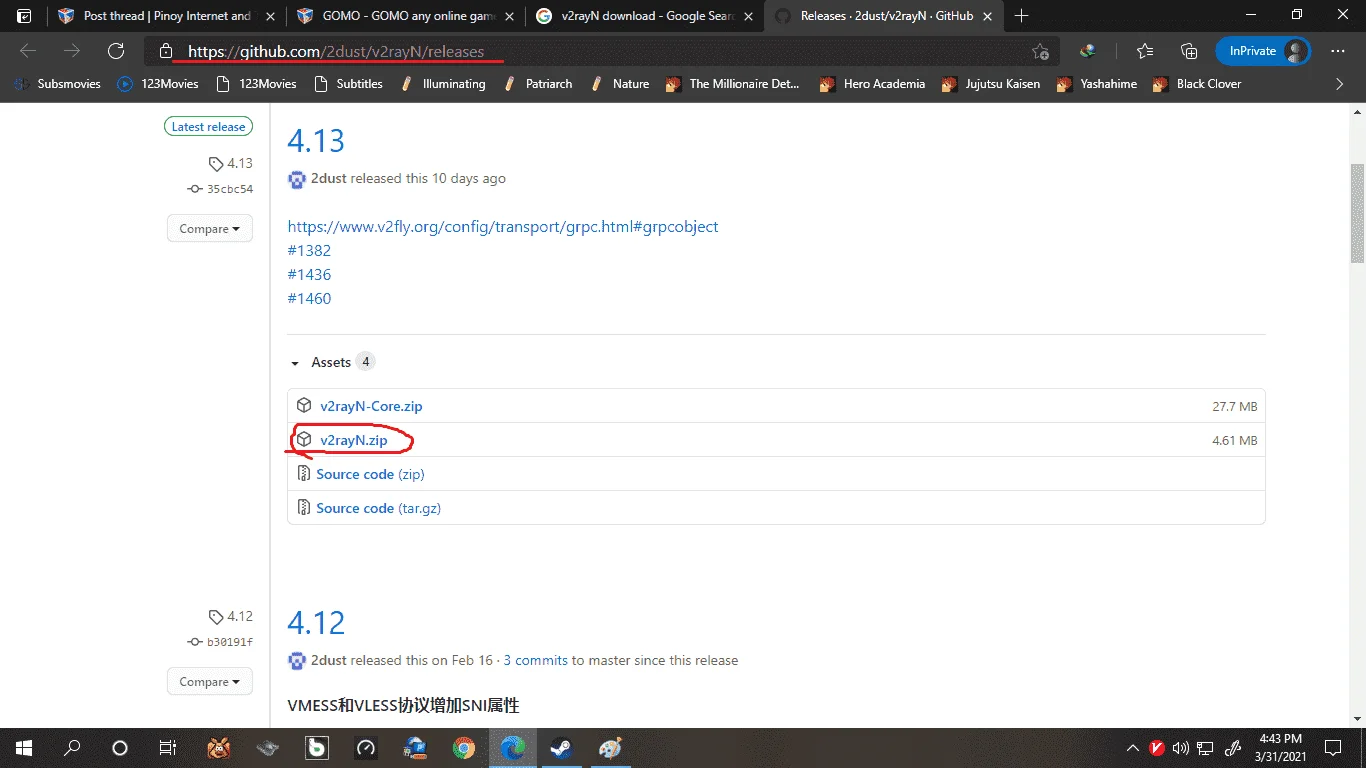Image resolution: width=1366 pixels, height=768 pixels.
Task: Open The Millionaire Det... bookmark
Action: coord(733,84)
